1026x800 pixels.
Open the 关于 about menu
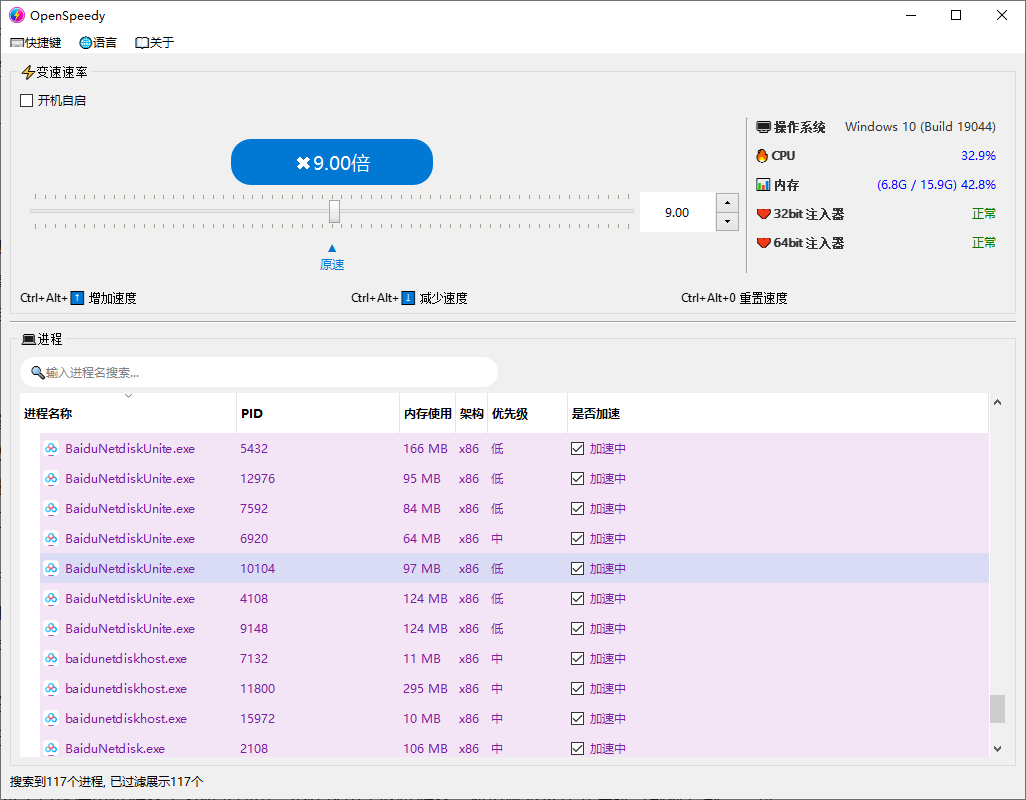point(154,42)
